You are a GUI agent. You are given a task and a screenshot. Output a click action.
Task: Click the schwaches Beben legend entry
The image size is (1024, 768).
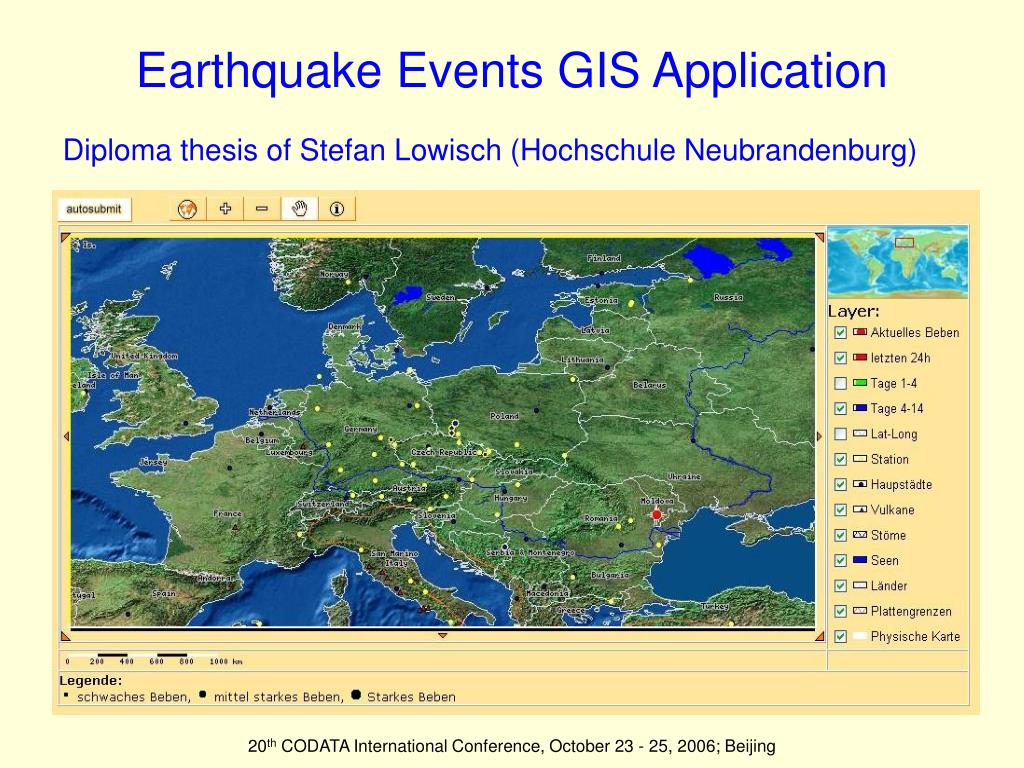pyautogui.click(x=128, y=696)
